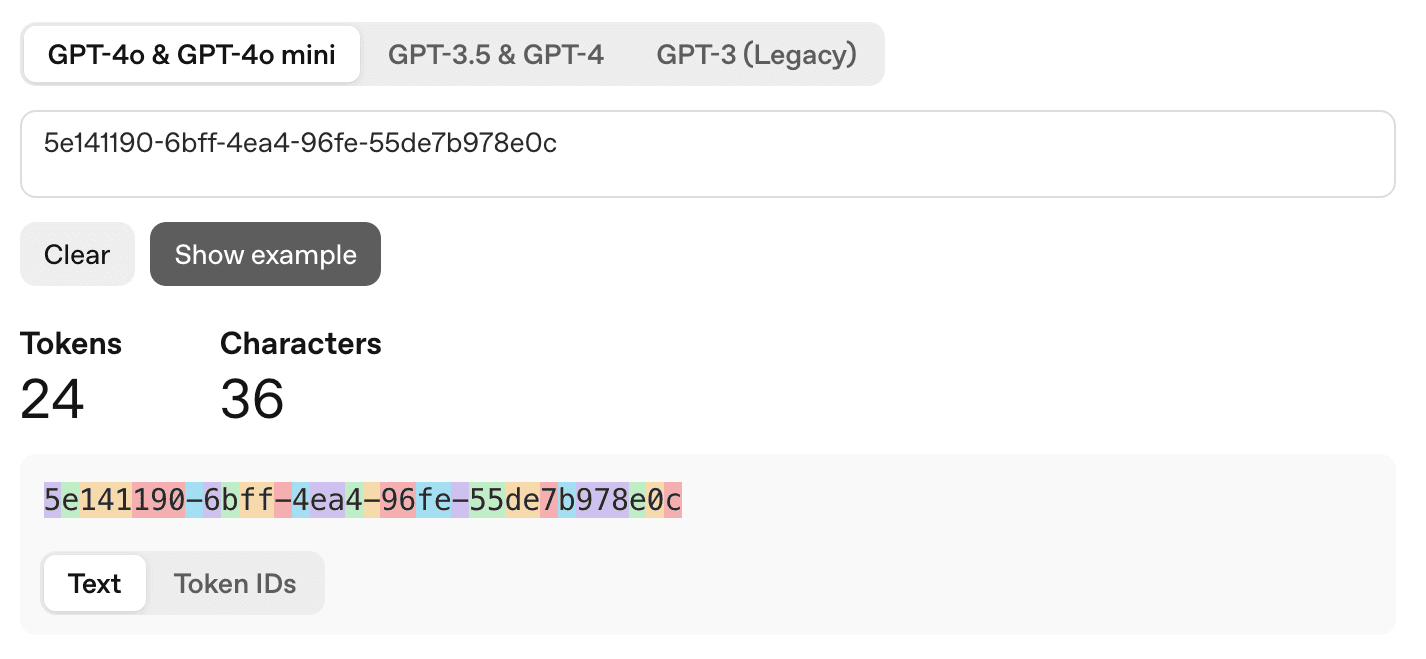The image size is (1426, 659).
Task: Switch token display to Token IDs
Action: [x=235, y=583]
